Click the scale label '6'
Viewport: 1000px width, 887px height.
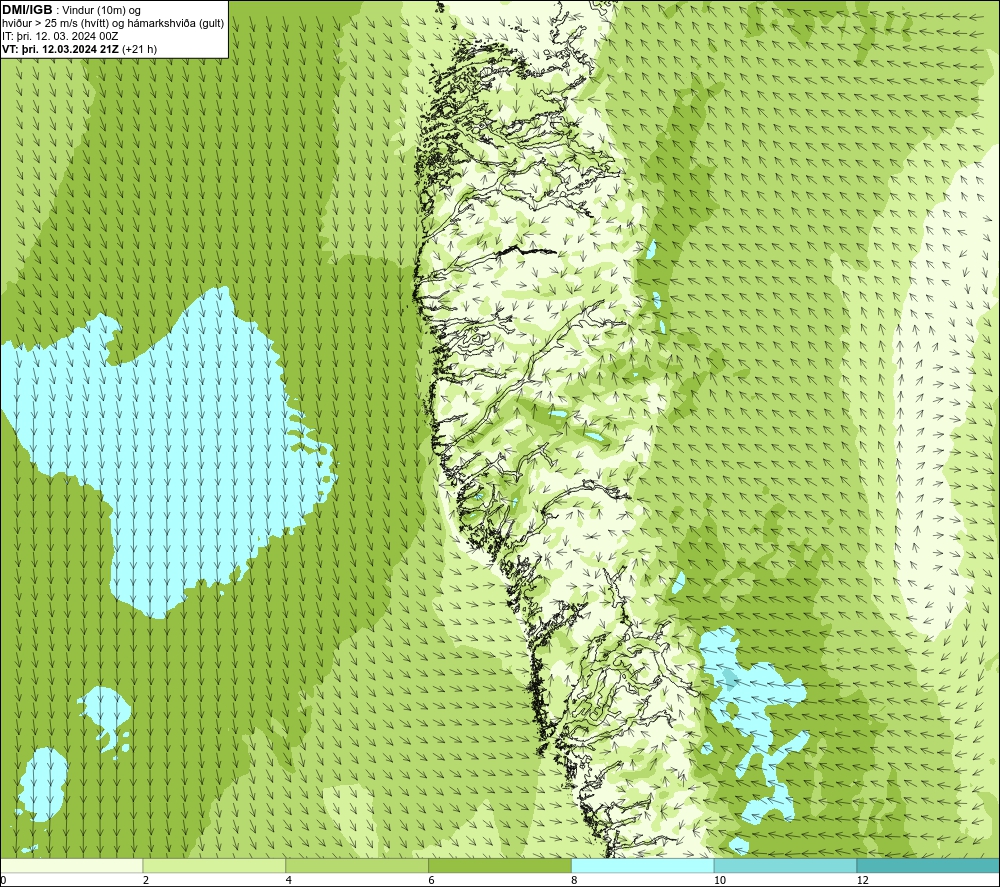432,880
